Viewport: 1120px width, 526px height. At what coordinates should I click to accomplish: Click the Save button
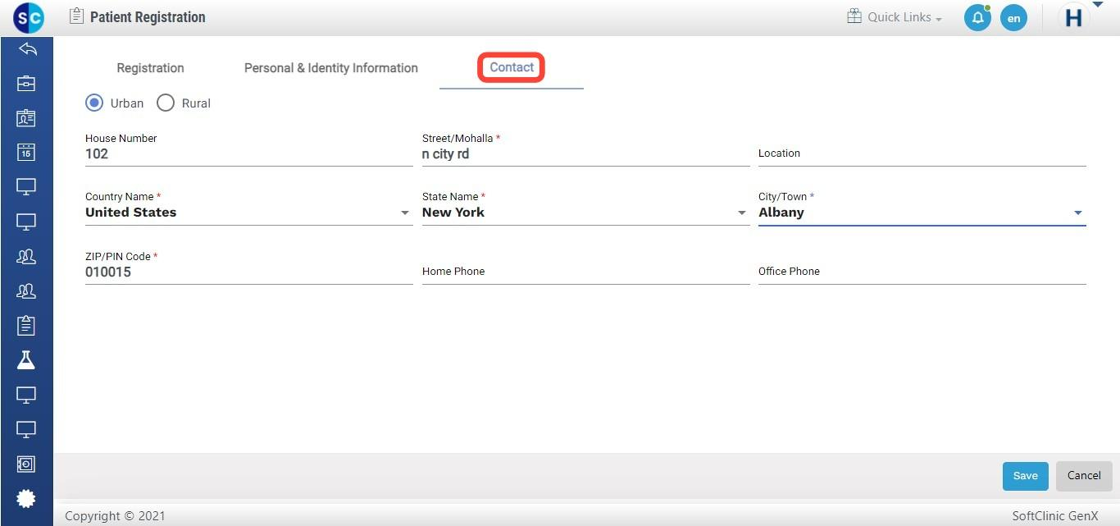(1025, 476)
